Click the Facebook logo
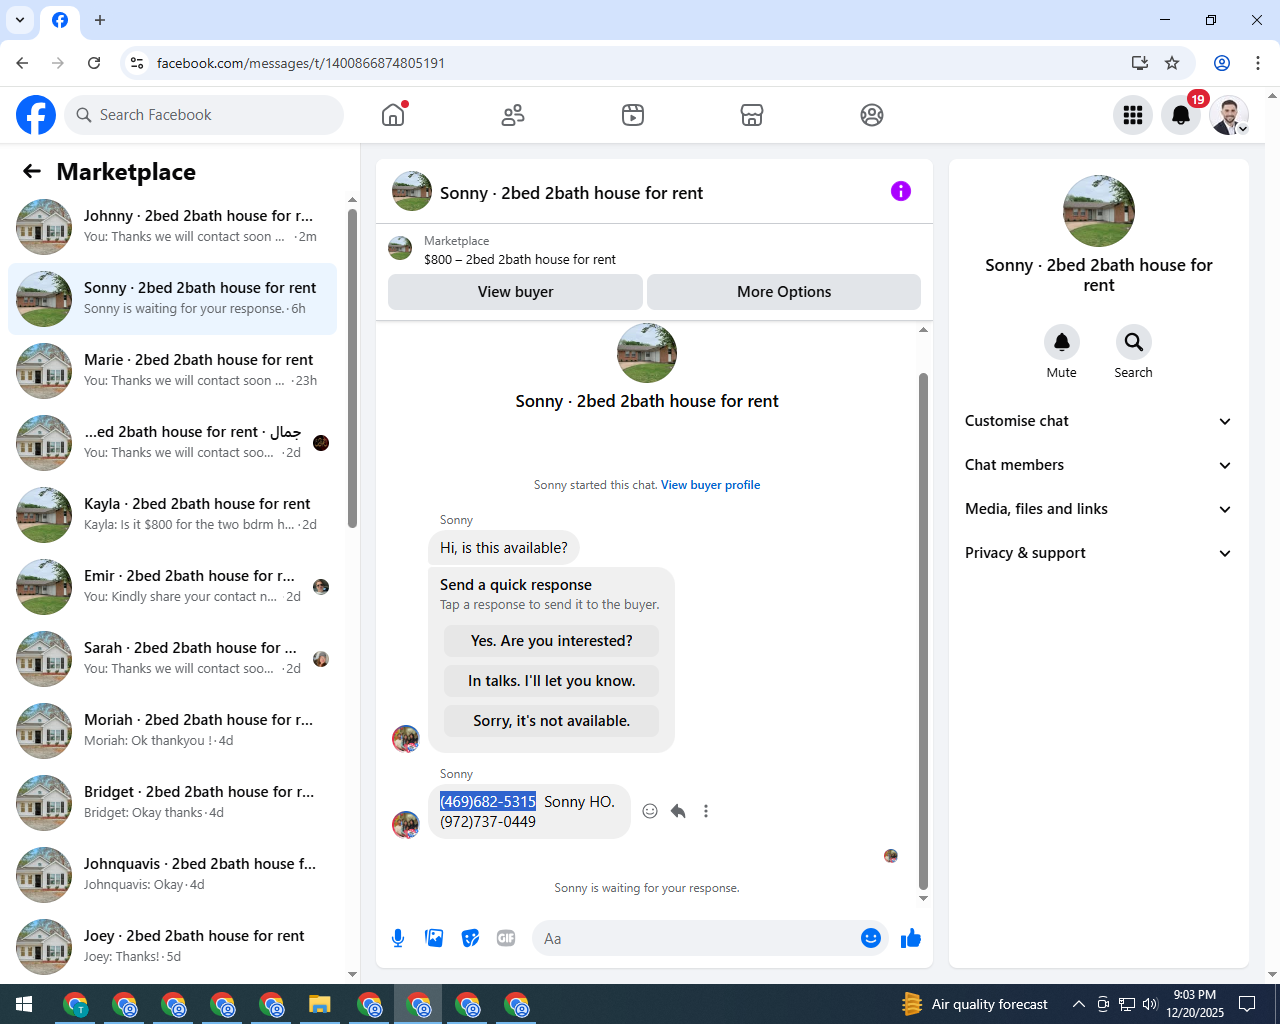1280x1024 pixels. coord(36,115)
